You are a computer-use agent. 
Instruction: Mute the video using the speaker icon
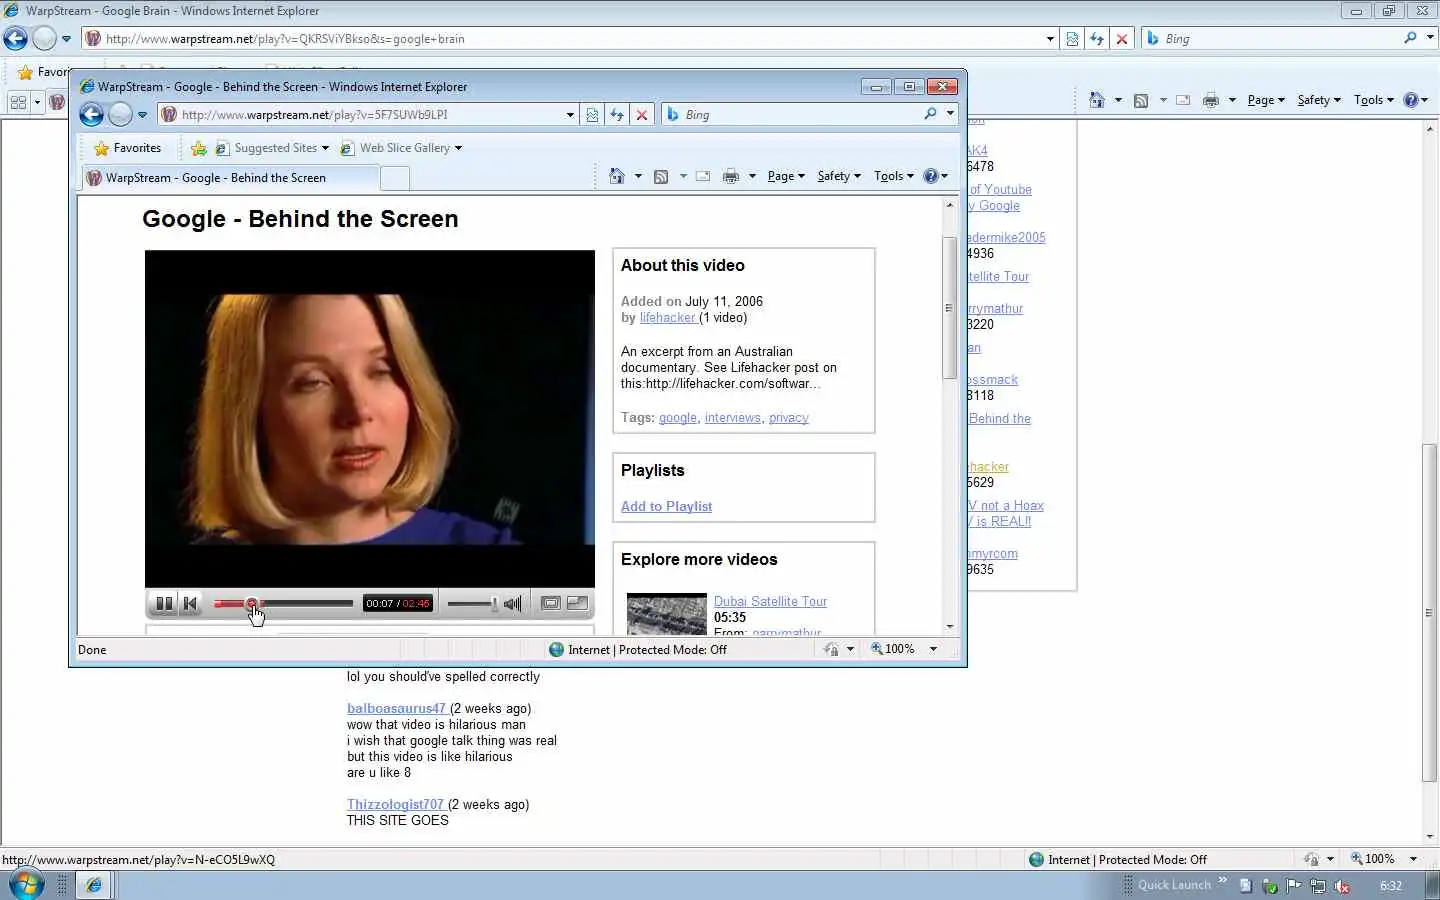click(513, 603)
